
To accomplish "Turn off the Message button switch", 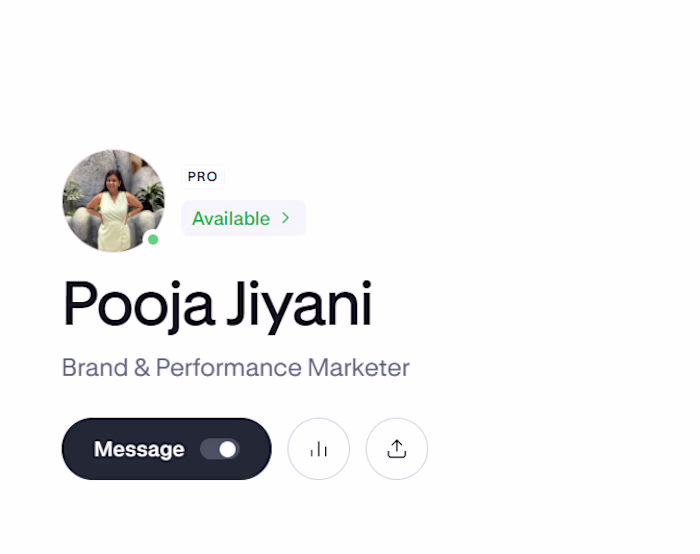I will (x=220, y=449).
